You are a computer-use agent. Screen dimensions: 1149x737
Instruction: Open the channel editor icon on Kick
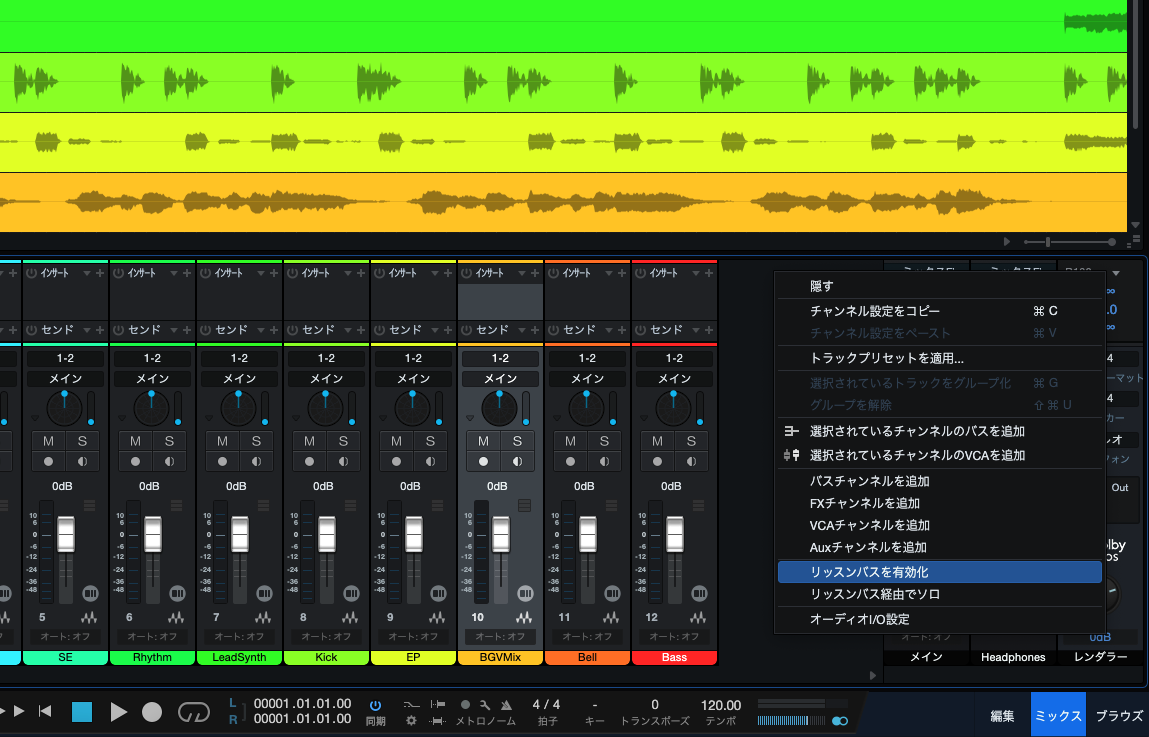coord(351,618)
